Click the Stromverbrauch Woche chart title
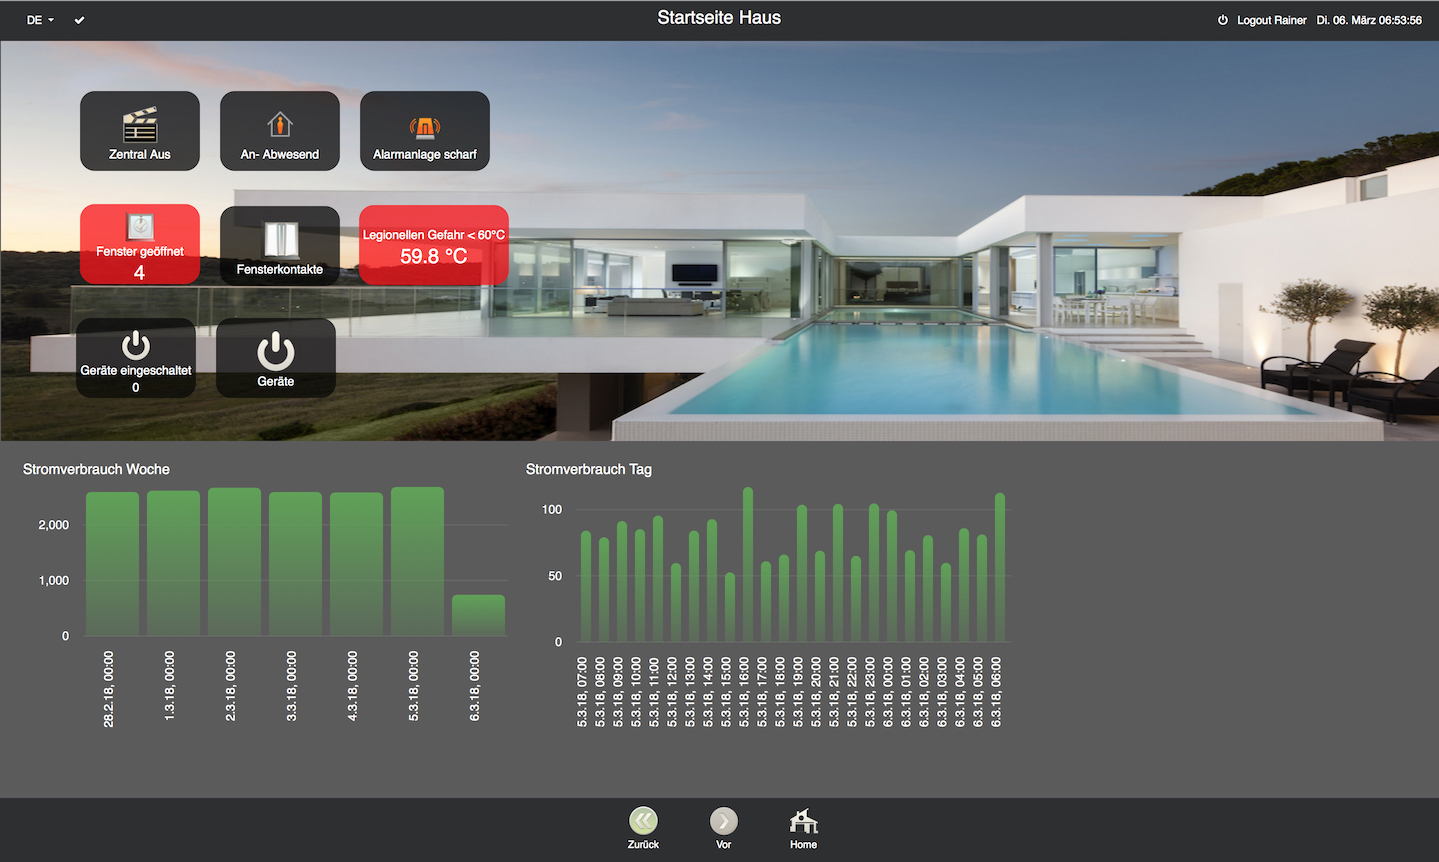The width and height of the screenshot is (1439, 862). click(96, 469)
